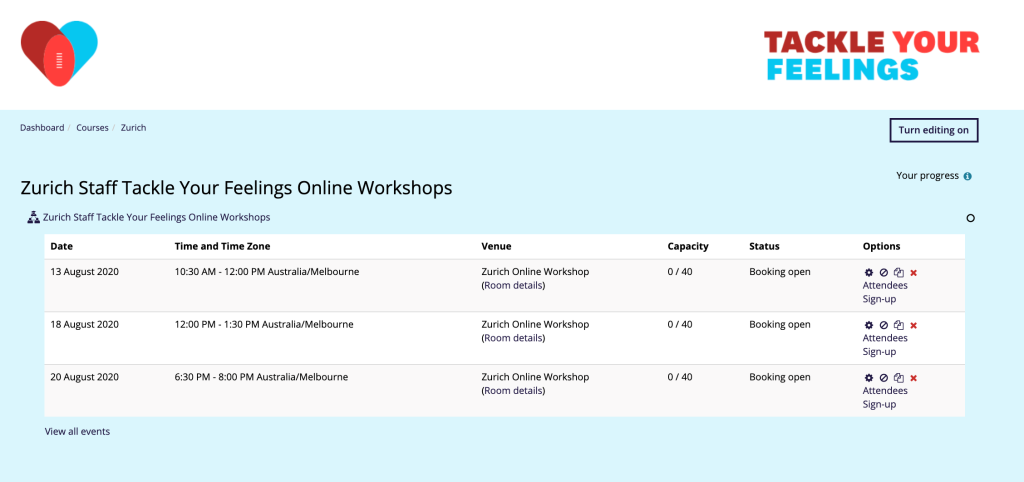Toggle the activity completion circle

(970, 218)
